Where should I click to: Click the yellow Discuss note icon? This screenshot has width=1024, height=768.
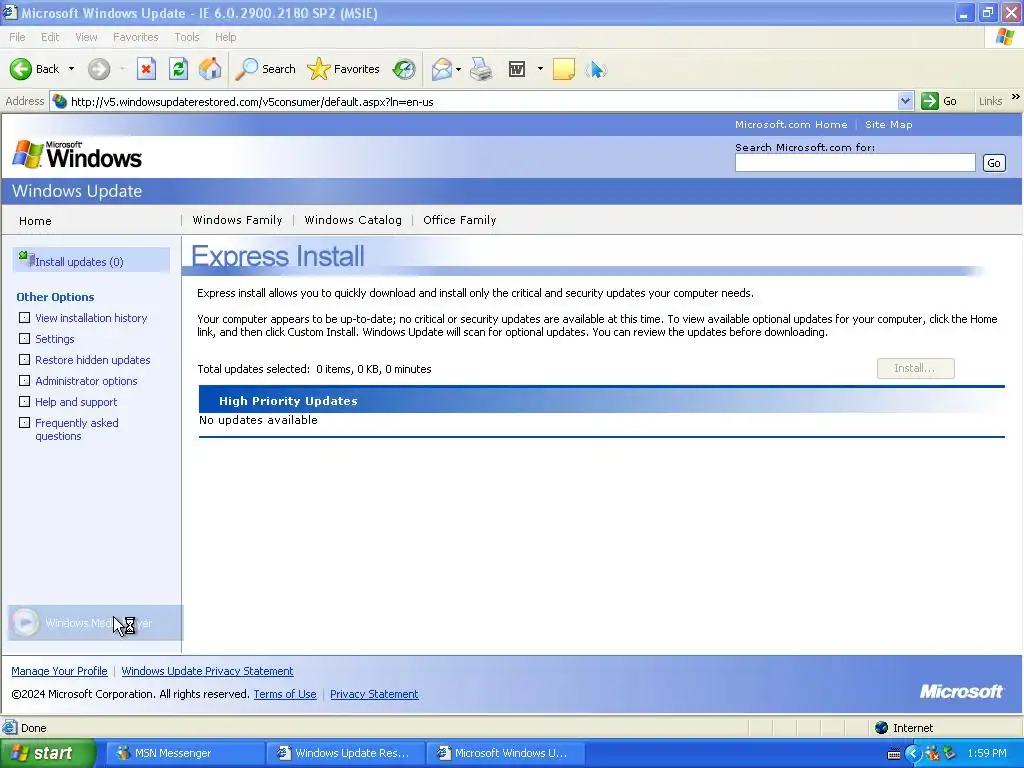(564, 69)
